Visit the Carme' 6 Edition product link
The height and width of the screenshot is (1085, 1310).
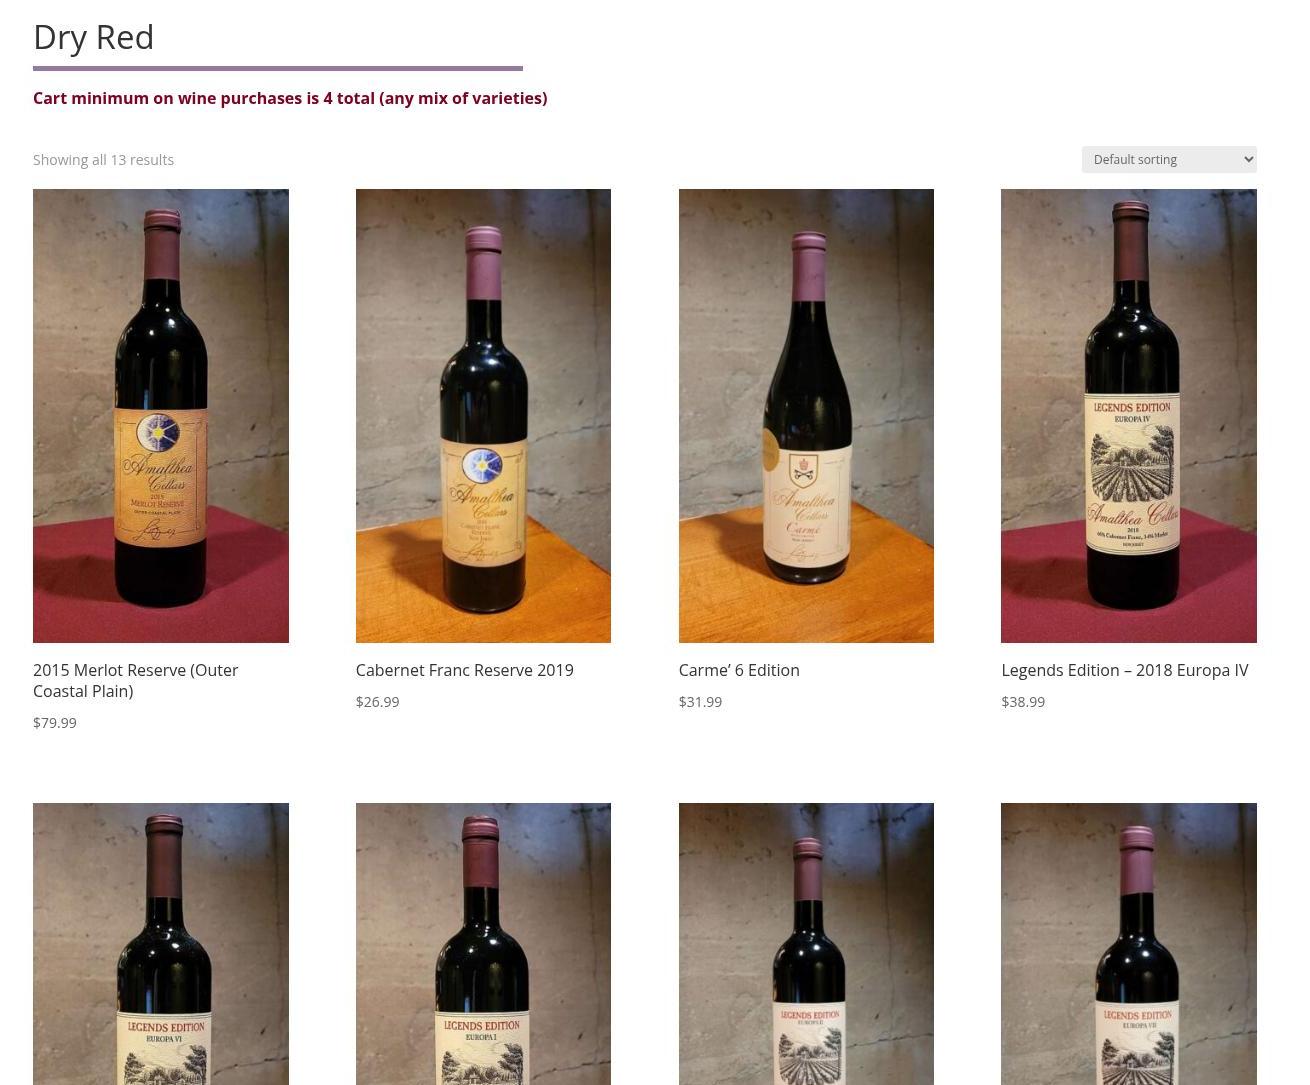tap(739, 670)
